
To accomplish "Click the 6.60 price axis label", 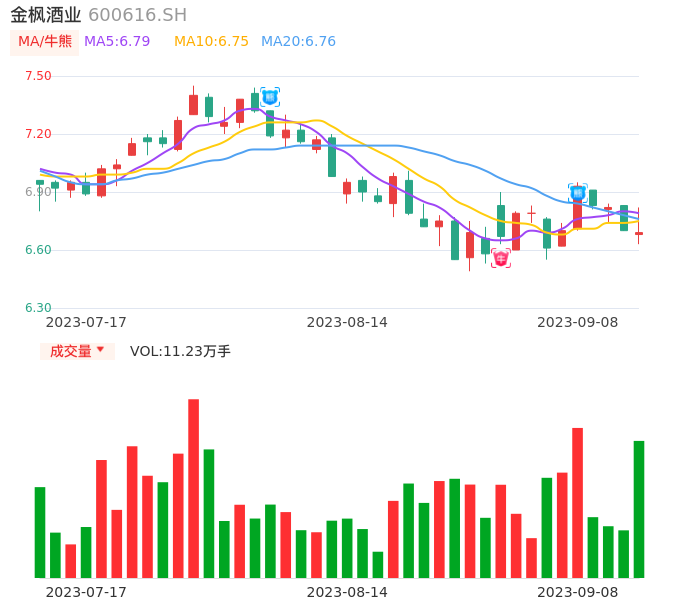I will tap(38, 250).
